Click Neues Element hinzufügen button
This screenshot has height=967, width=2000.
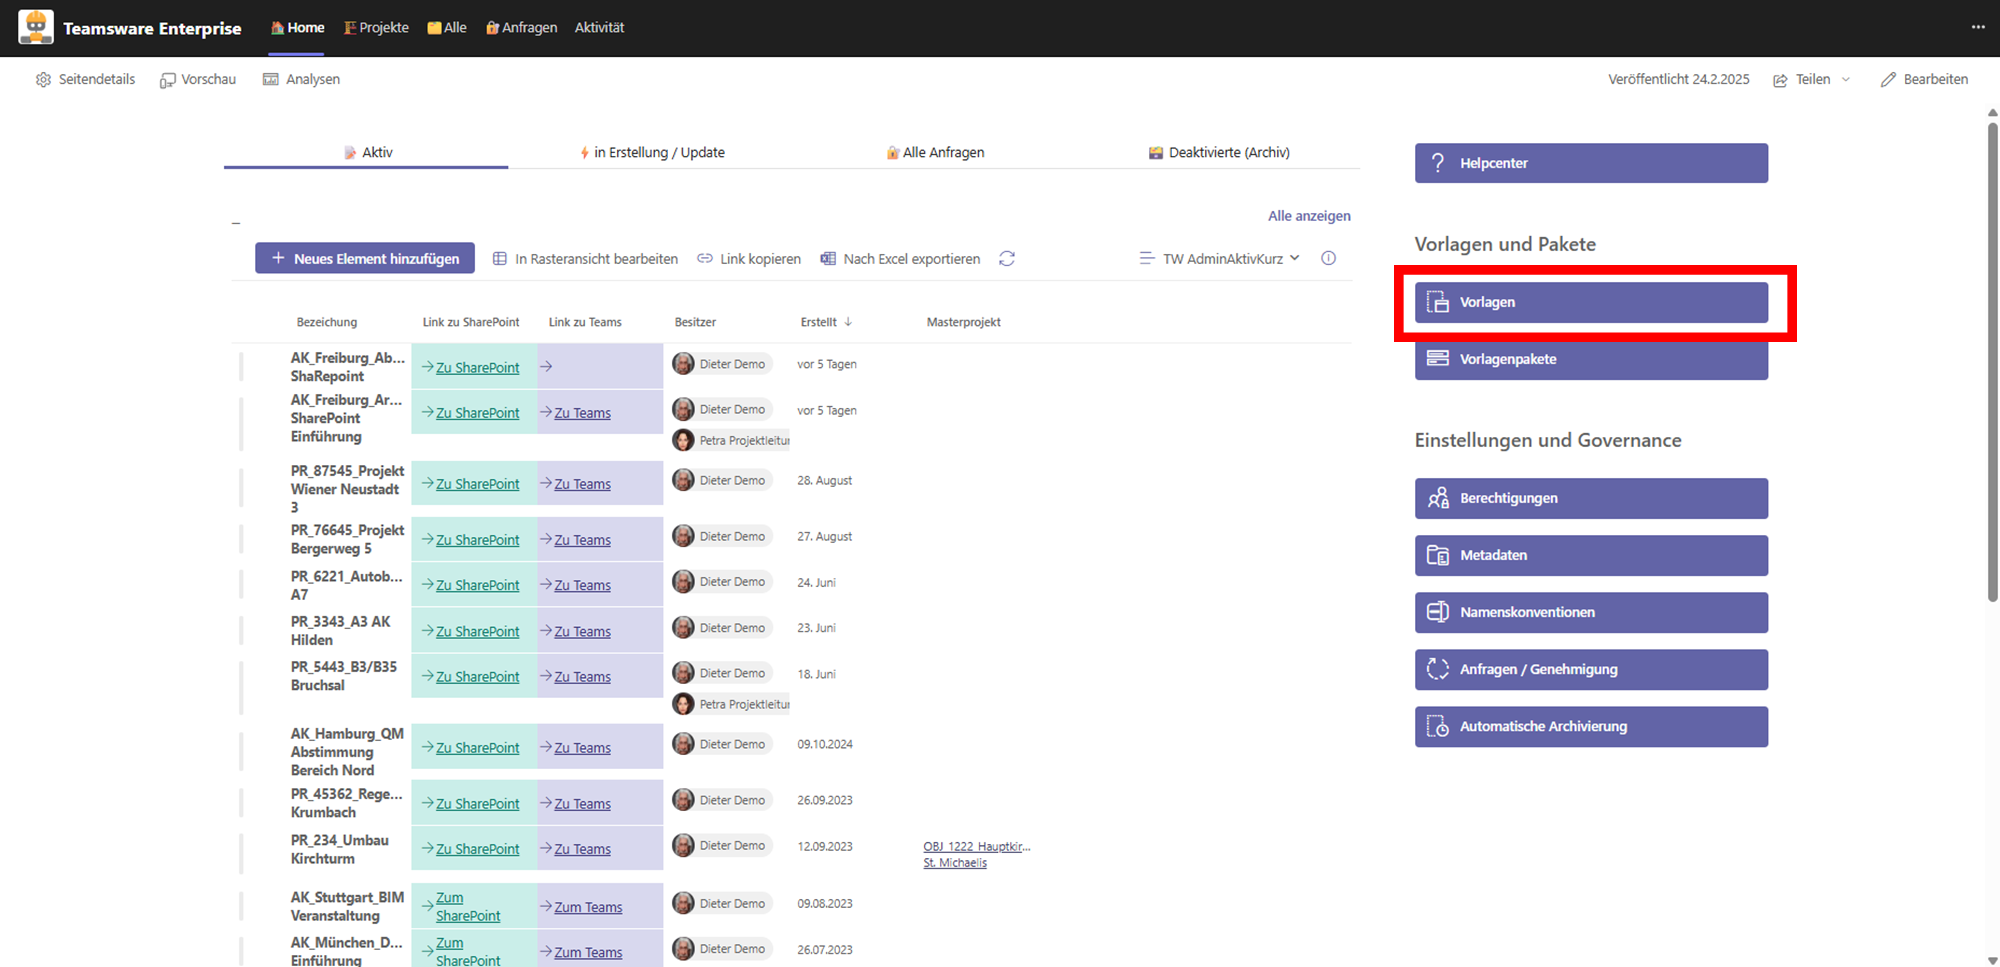point(365,259)
